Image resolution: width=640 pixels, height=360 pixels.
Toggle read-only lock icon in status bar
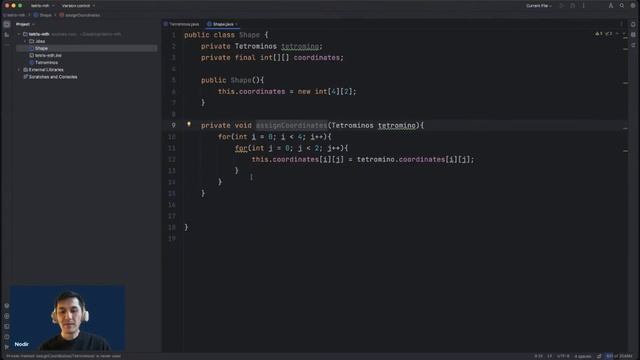click(x=599, y=356)
